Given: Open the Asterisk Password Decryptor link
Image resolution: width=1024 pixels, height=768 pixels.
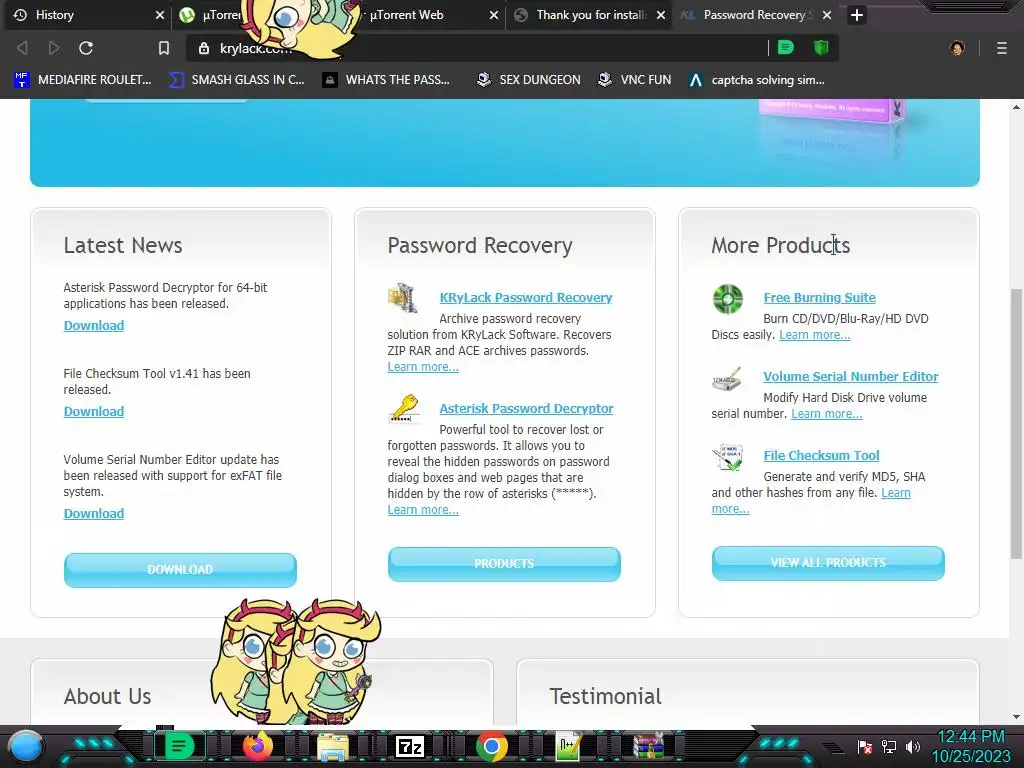Looking at the screenshot, I should point(526,408).
